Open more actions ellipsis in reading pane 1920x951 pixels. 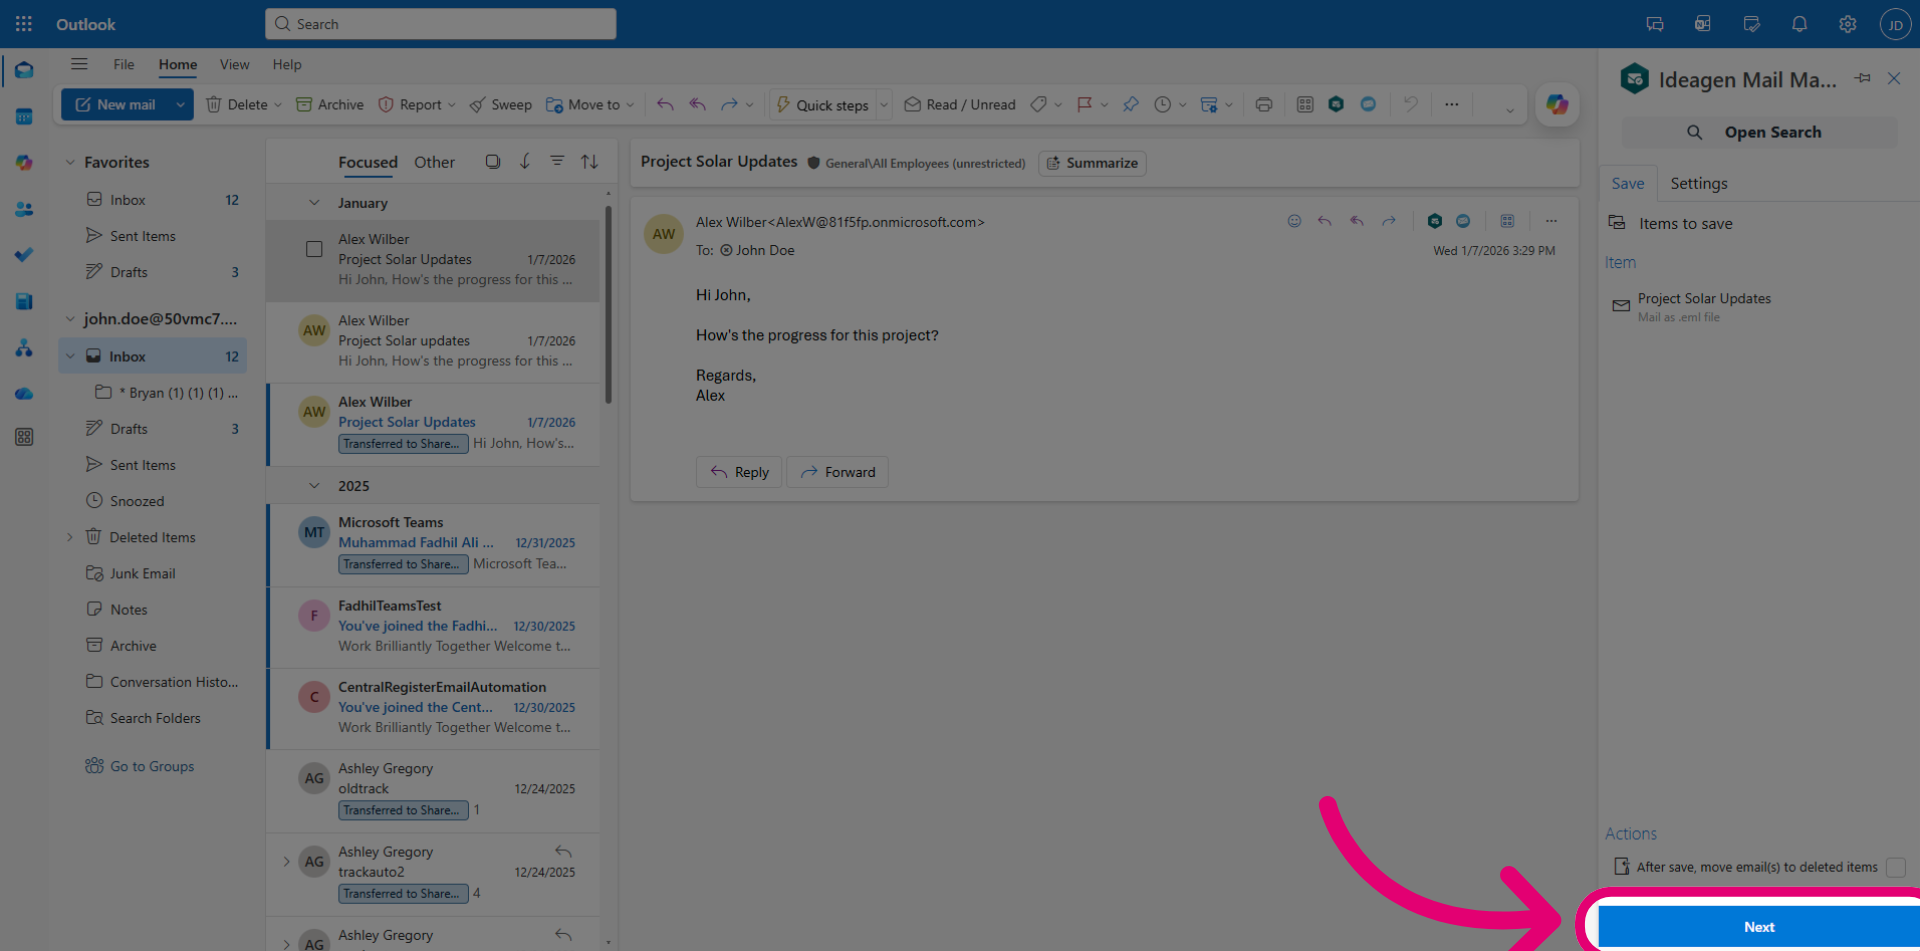click(x=1551, y=221)
